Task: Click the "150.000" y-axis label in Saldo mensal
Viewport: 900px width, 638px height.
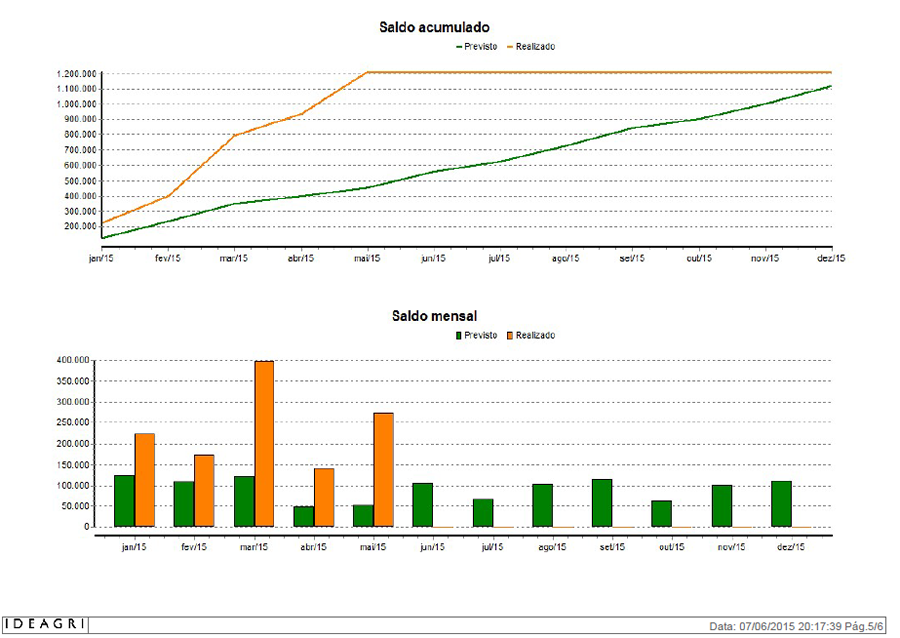Action: 73,465
